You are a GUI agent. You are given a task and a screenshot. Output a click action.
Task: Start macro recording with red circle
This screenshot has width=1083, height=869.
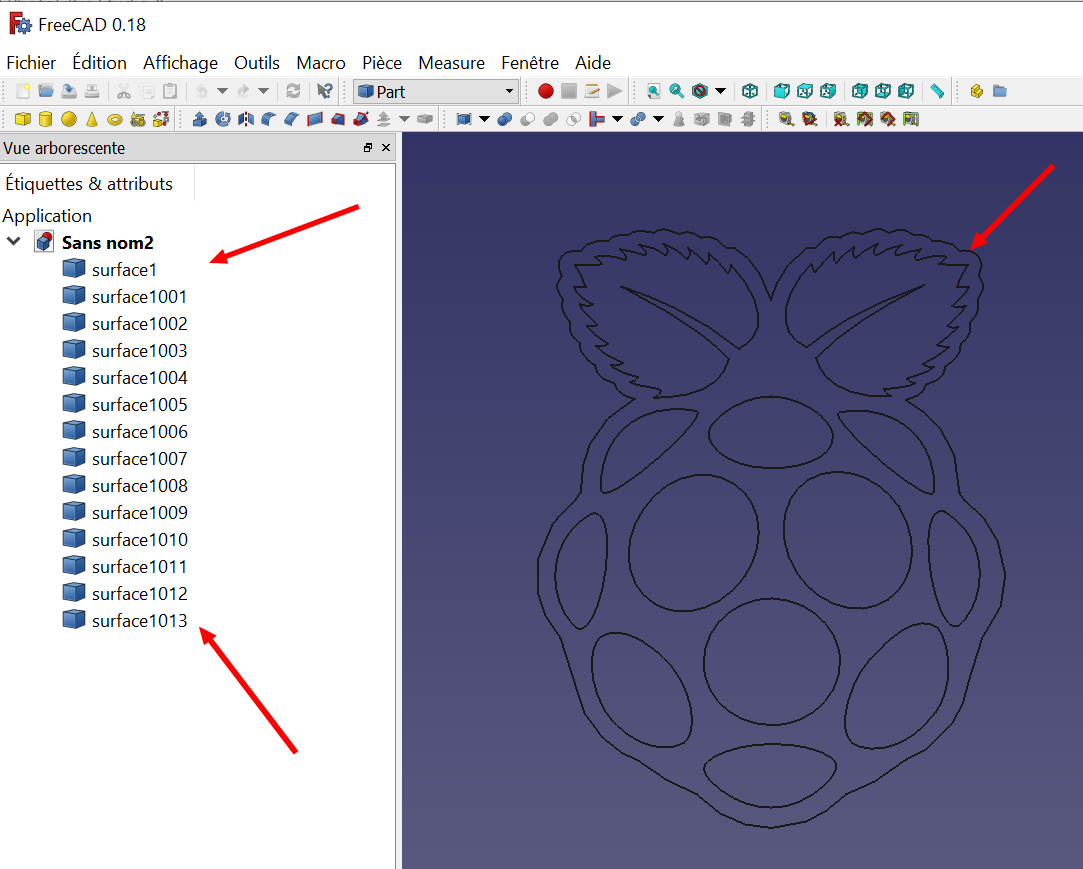[x=546, y=91]
